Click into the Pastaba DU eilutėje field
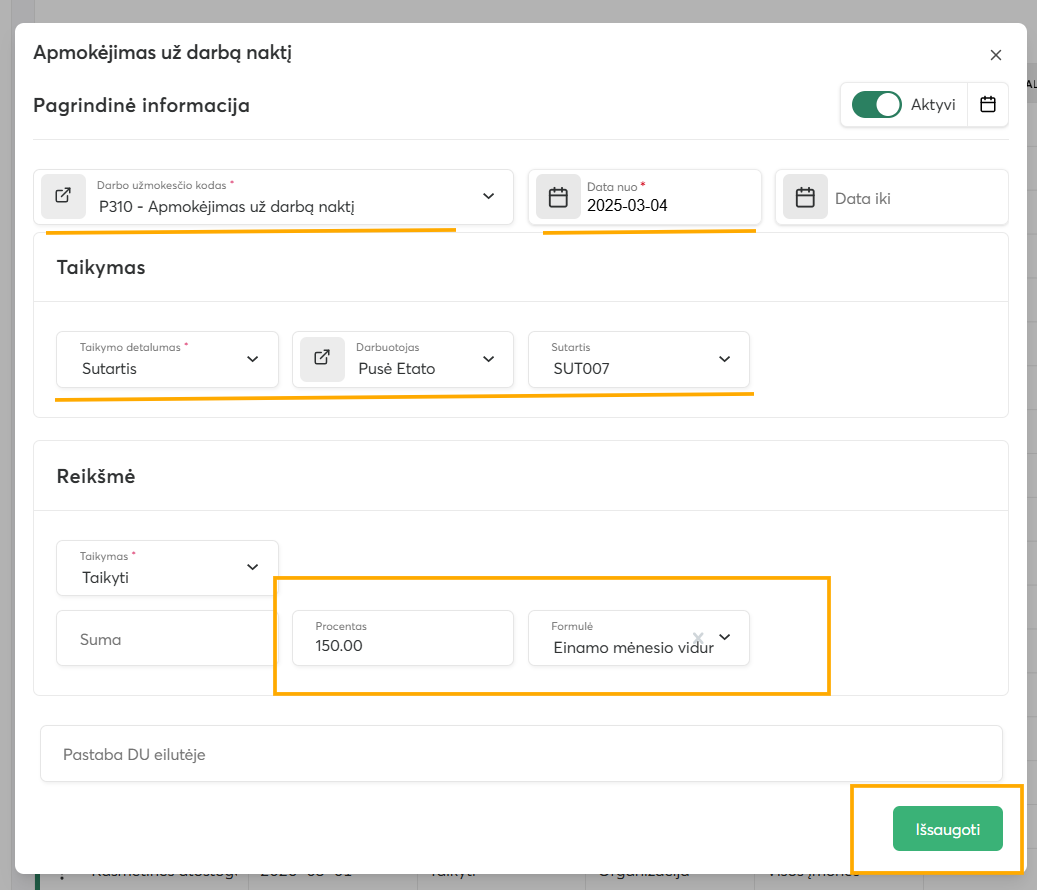 coord(521,754)
